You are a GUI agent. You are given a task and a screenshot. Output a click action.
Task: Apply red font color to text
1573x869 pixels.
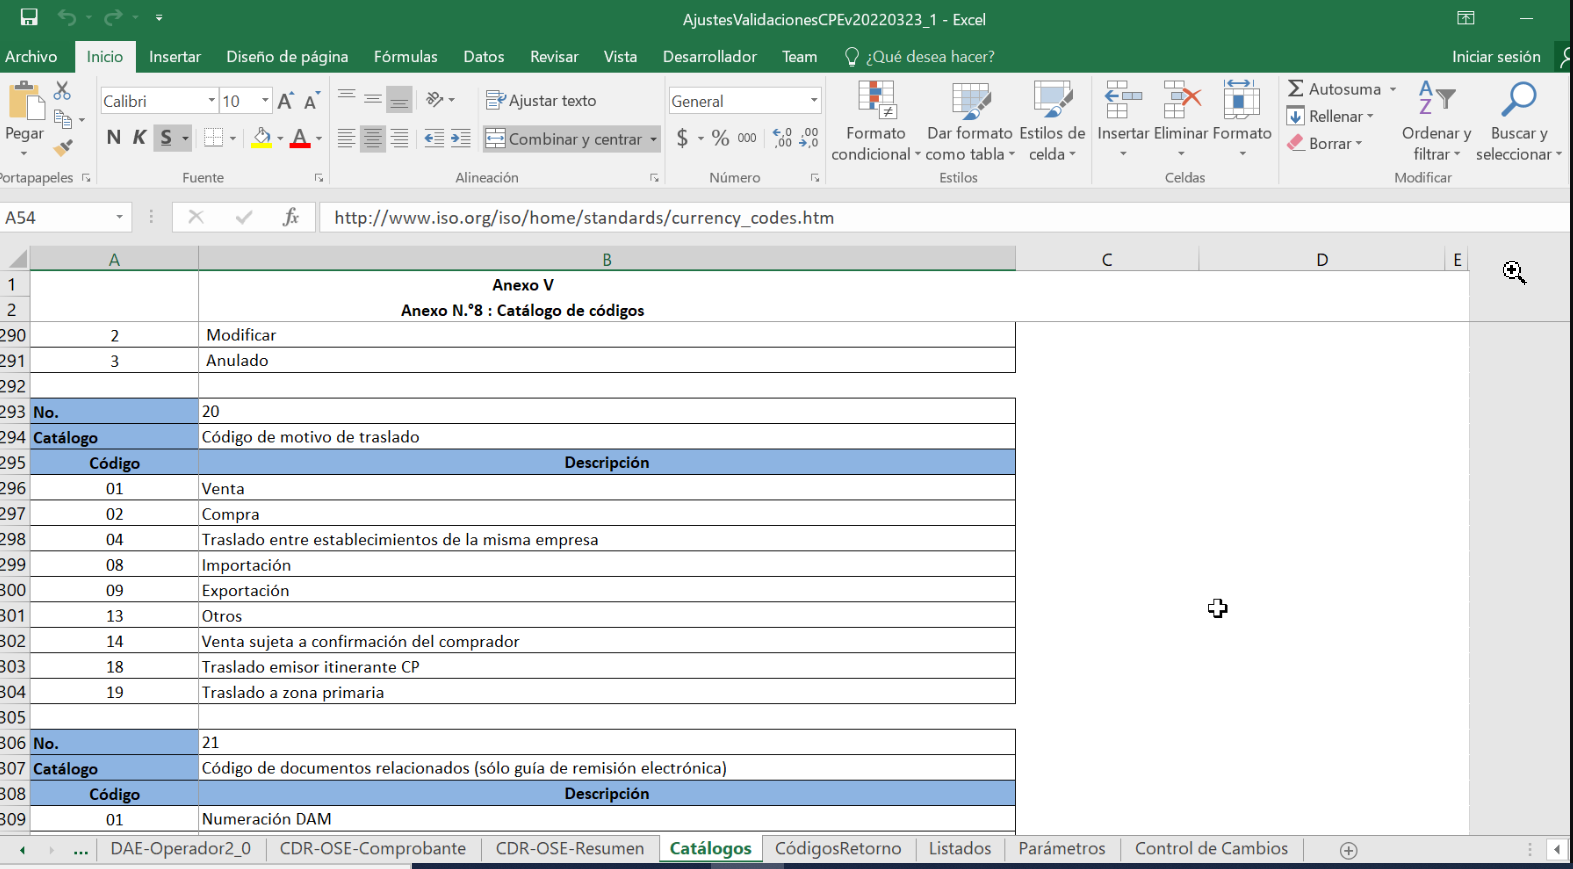[299, 138]
